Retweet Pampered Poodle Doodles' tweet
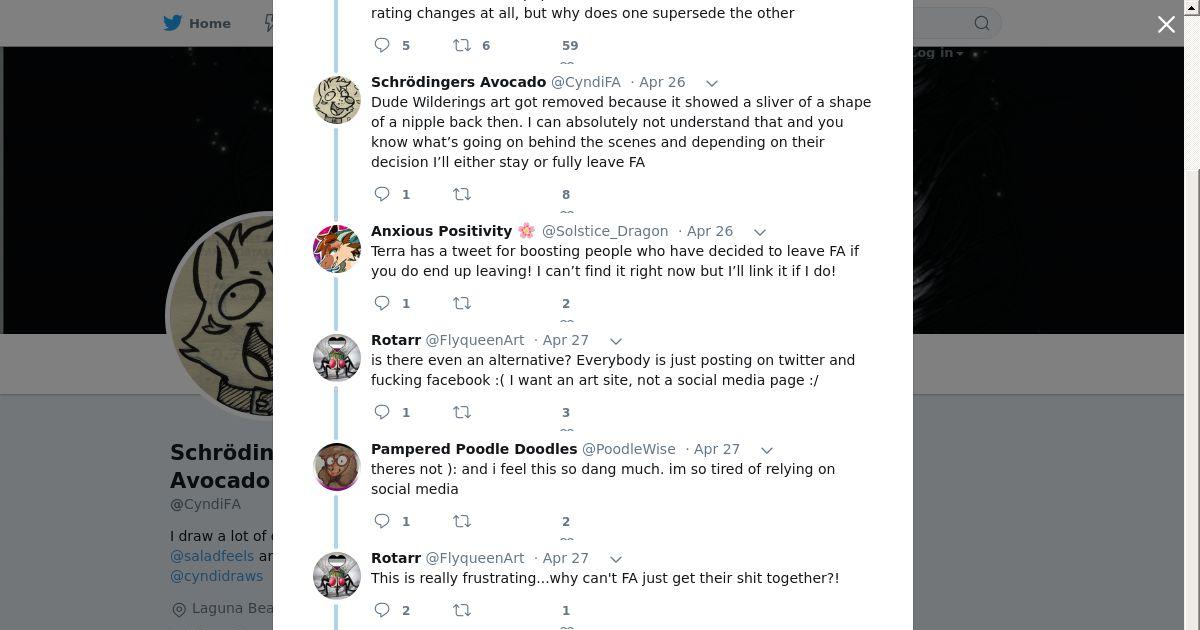1200x630 pixels. point(462,521)
